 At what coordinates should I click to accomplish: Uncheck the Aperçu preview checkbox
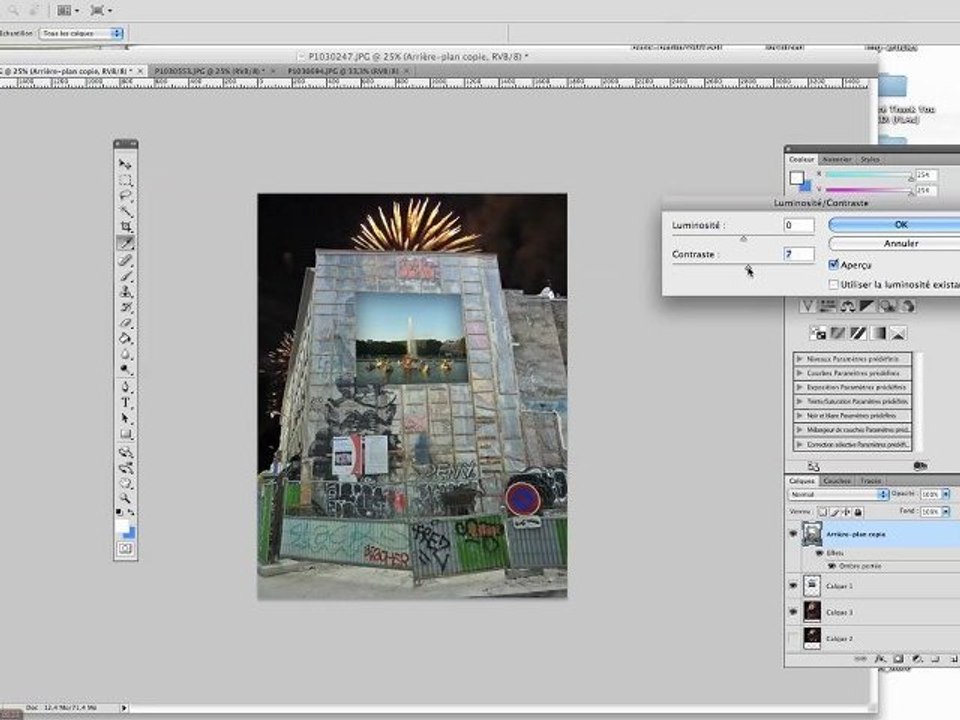coord(833,264)
